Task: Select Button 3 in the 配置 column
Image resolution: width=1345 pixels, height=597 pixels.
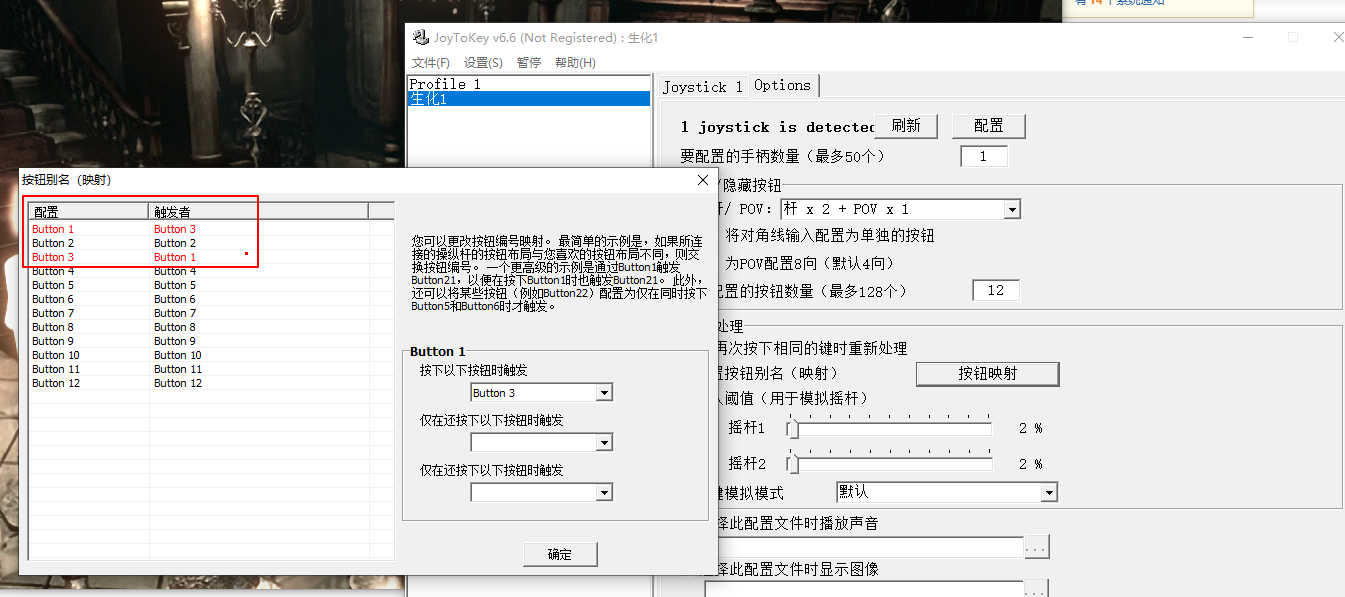Action: point(53,257)
